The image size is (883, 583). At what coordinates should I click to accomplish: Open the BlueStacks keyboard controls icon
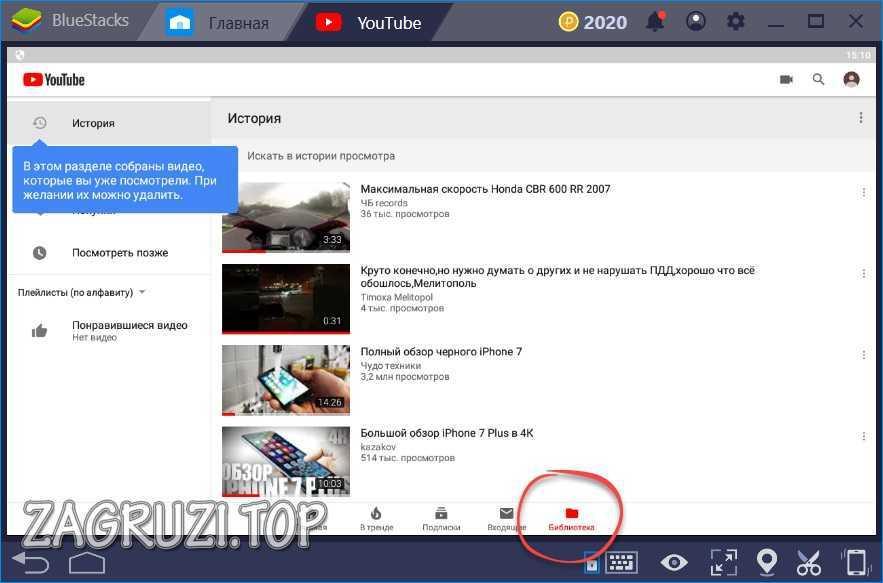pos(621,562)
